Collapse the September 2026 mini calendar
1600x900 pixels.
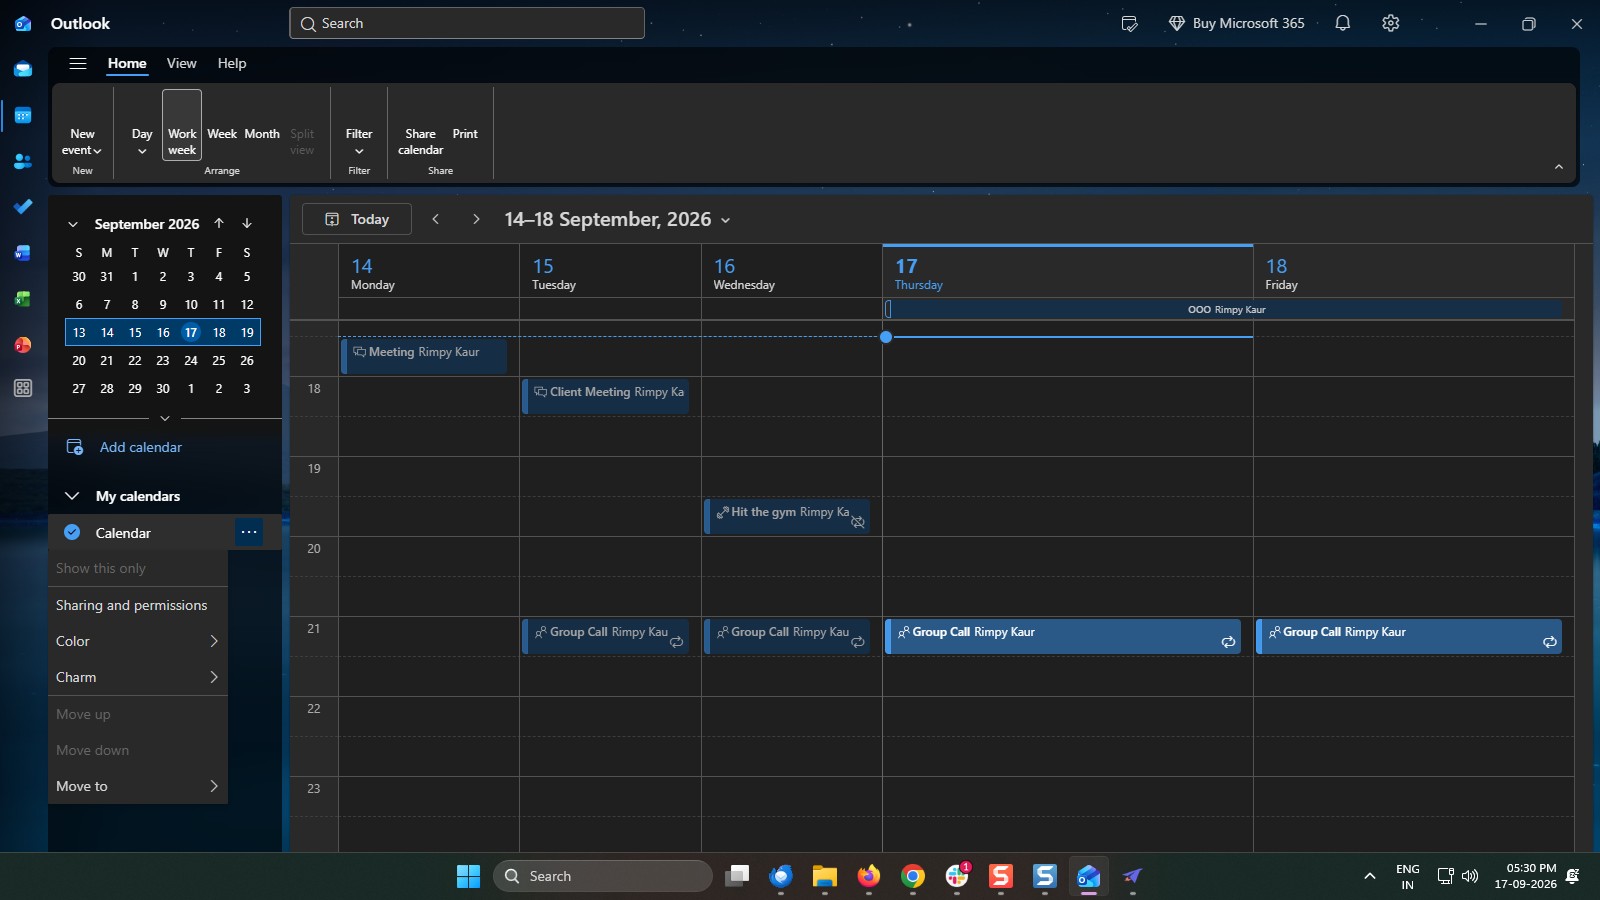[x=73, y=224]
